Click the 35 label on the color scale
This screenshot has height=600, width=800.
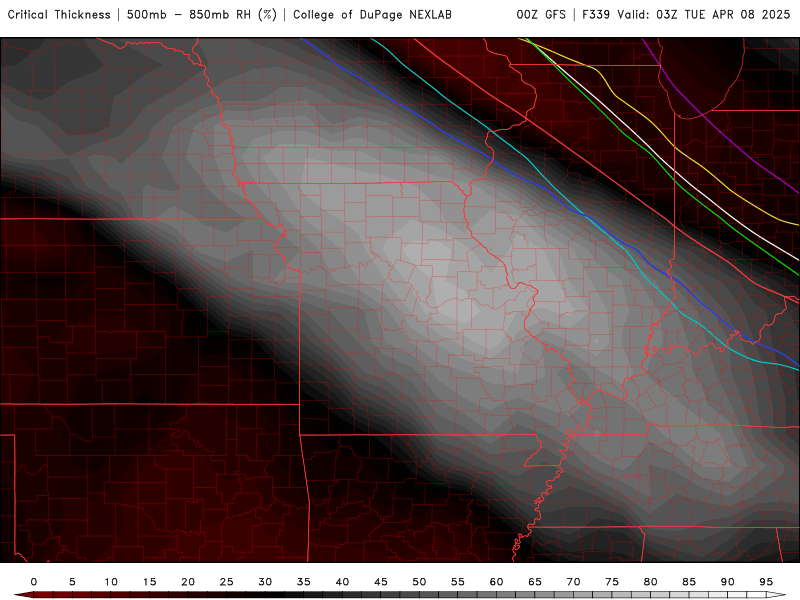click(304, 582)
